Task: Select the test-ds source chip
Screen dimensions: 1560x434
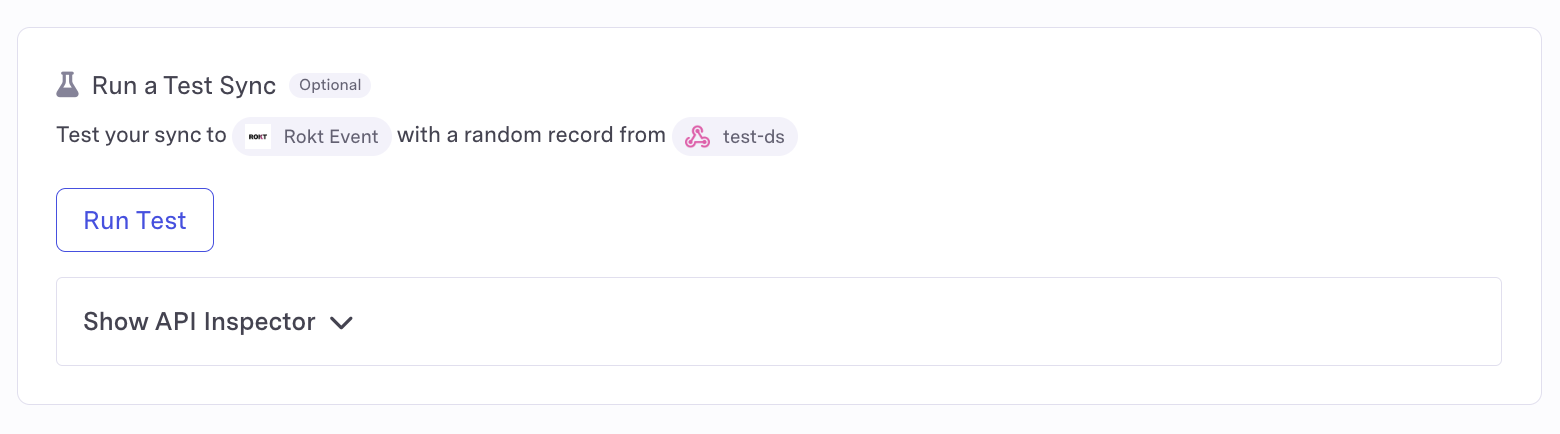Action: tap(735, 137)
